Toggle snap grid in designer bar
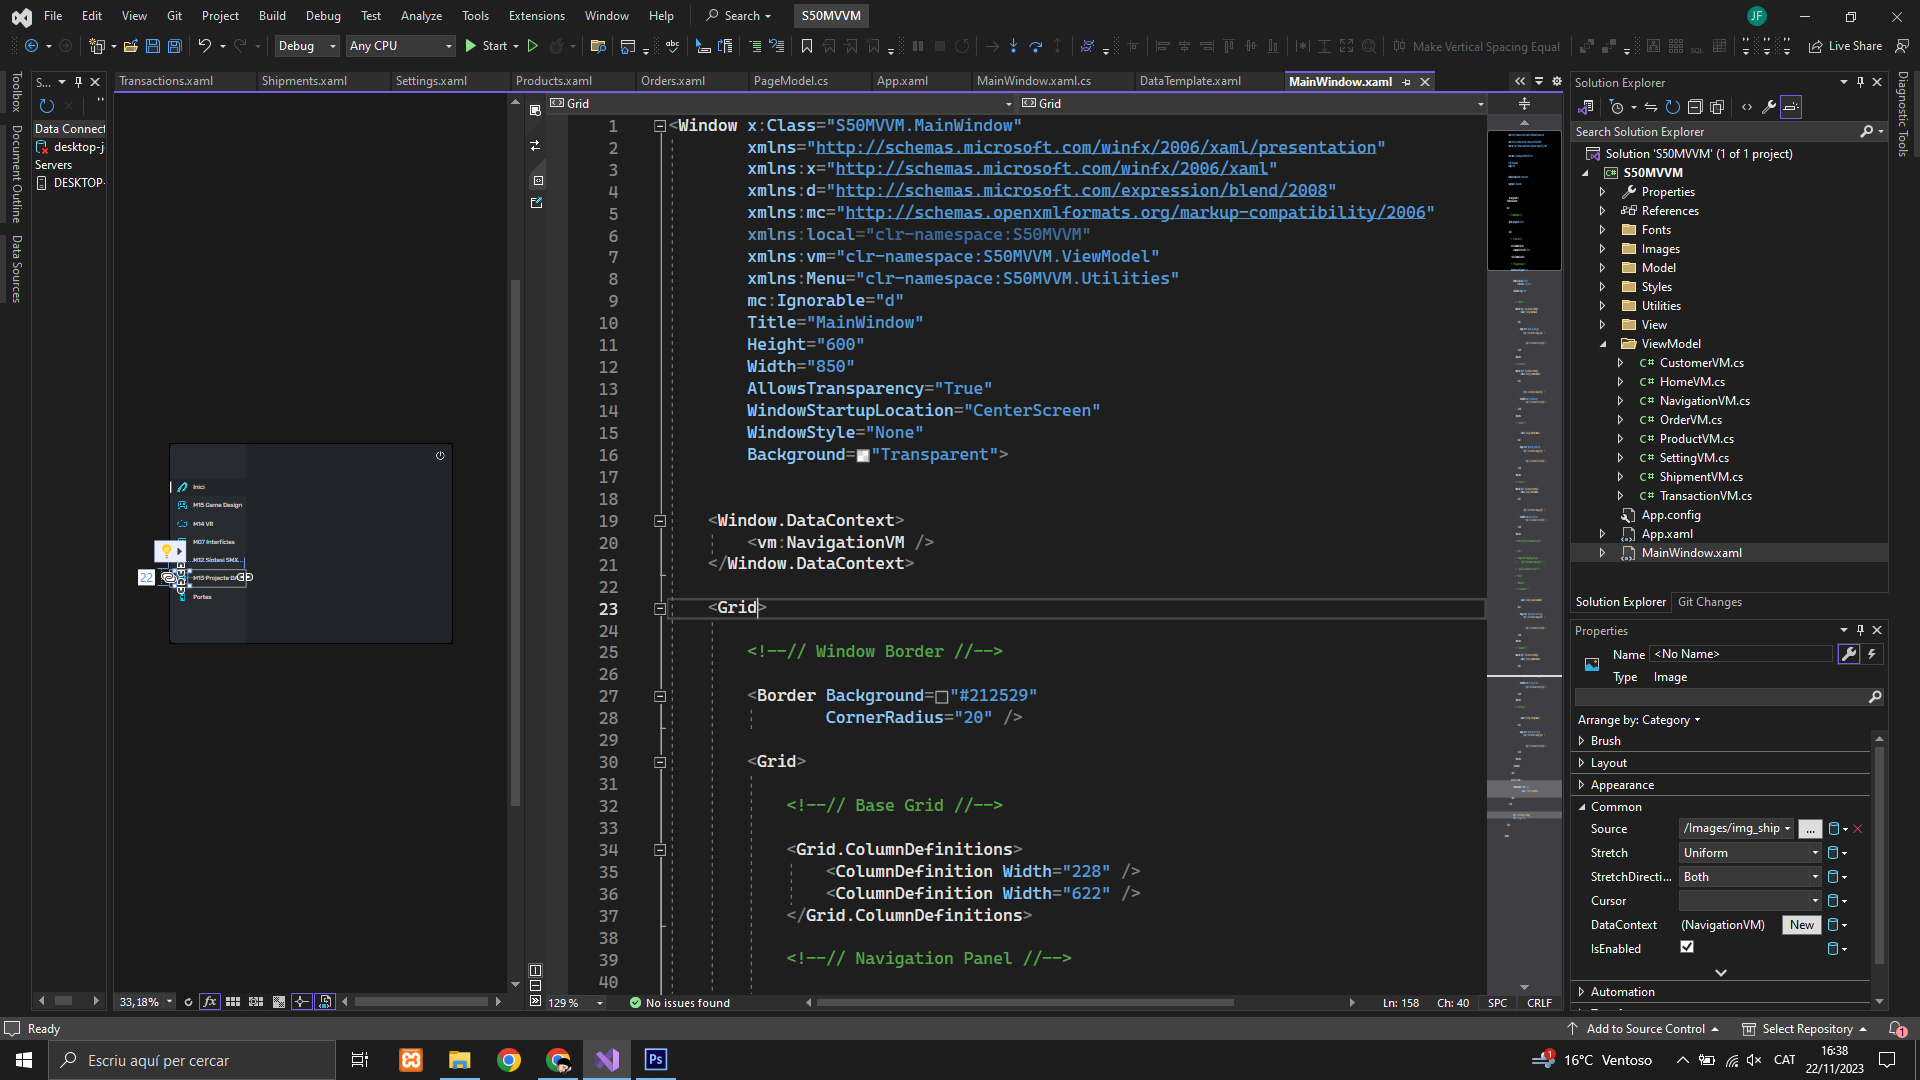 point(233,1001)
